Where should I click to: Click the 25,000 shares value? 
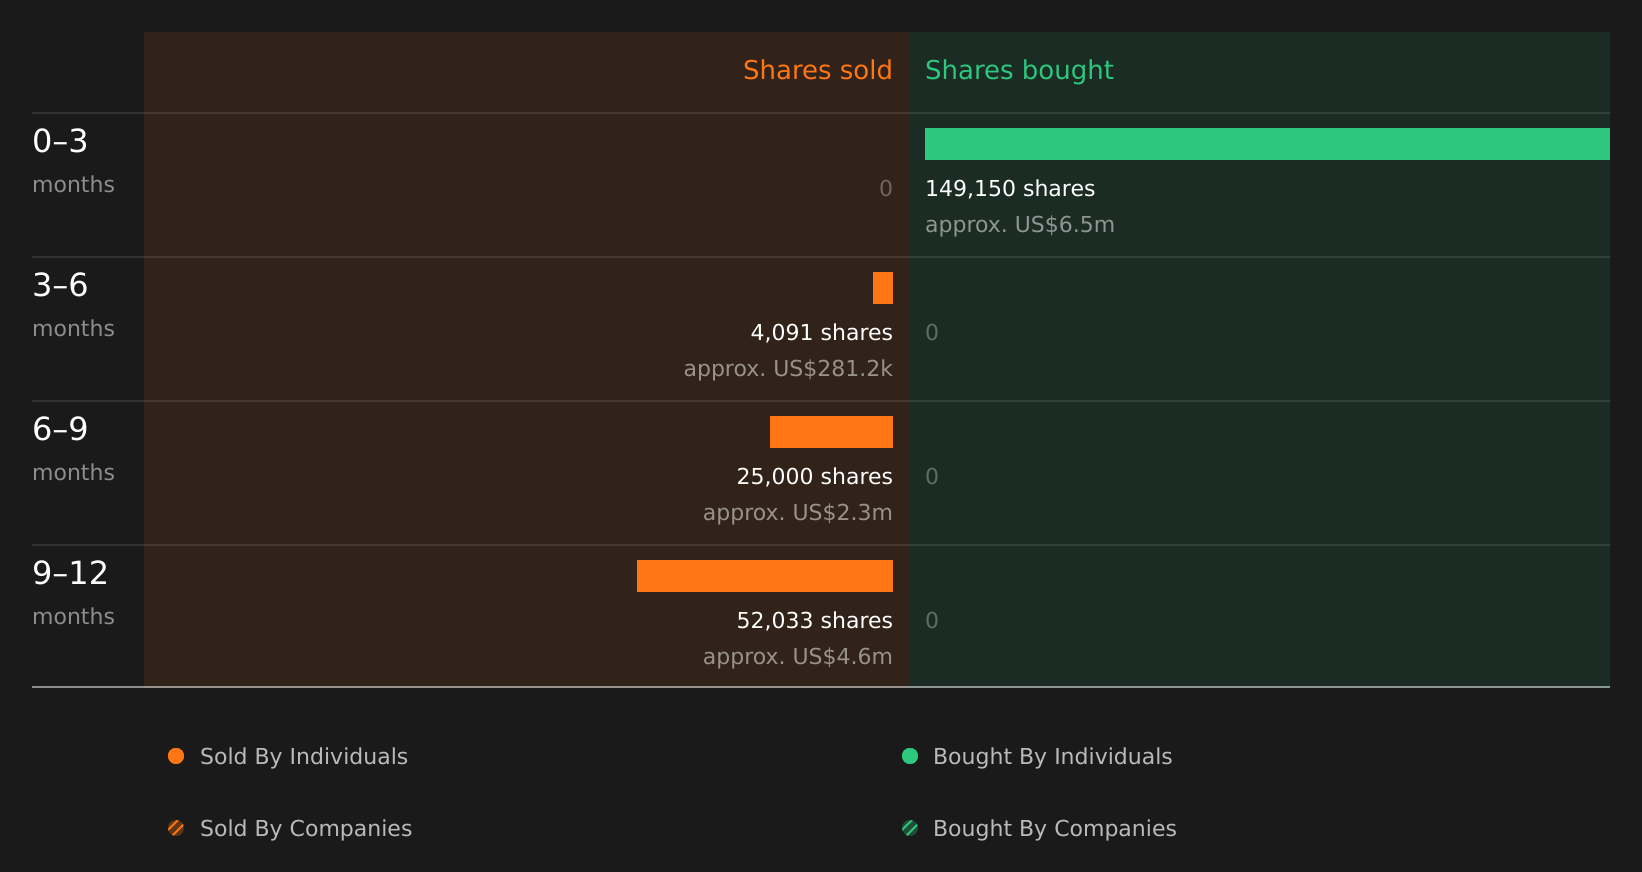(x=815, y=477)
